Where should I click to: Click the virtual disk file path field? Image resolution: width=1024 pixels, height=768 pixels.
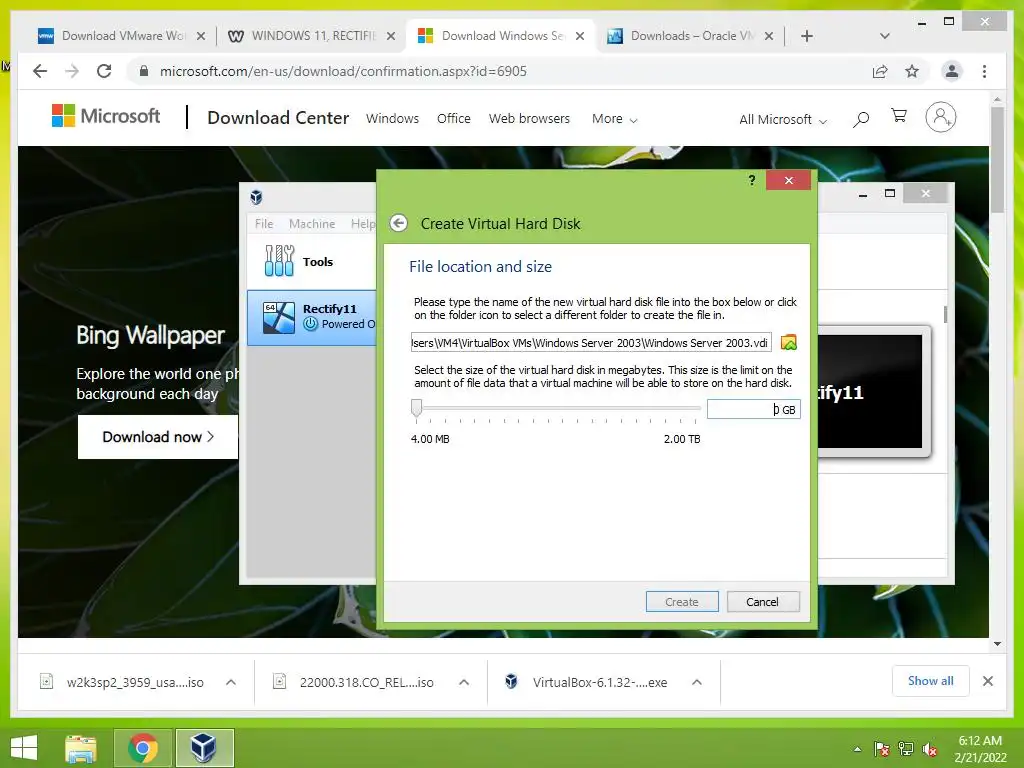tap(591, 343)
